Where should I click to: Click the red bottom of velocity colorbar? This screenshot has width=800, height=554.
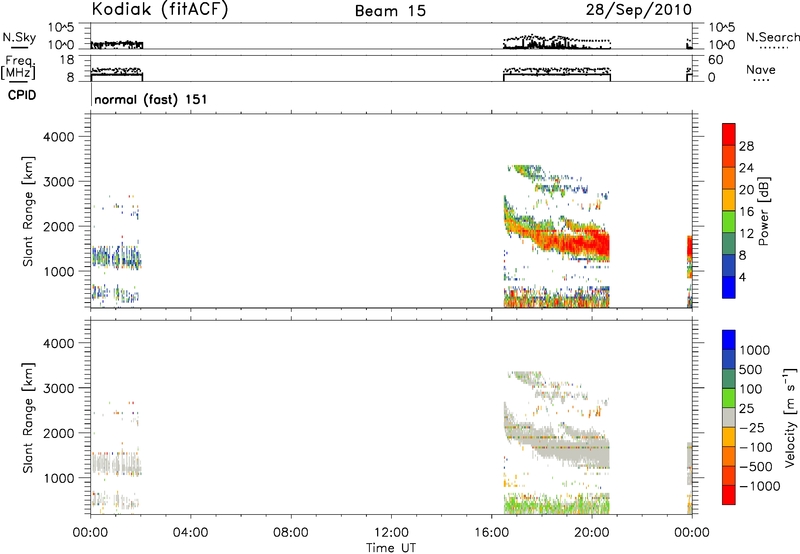point(729,495)
